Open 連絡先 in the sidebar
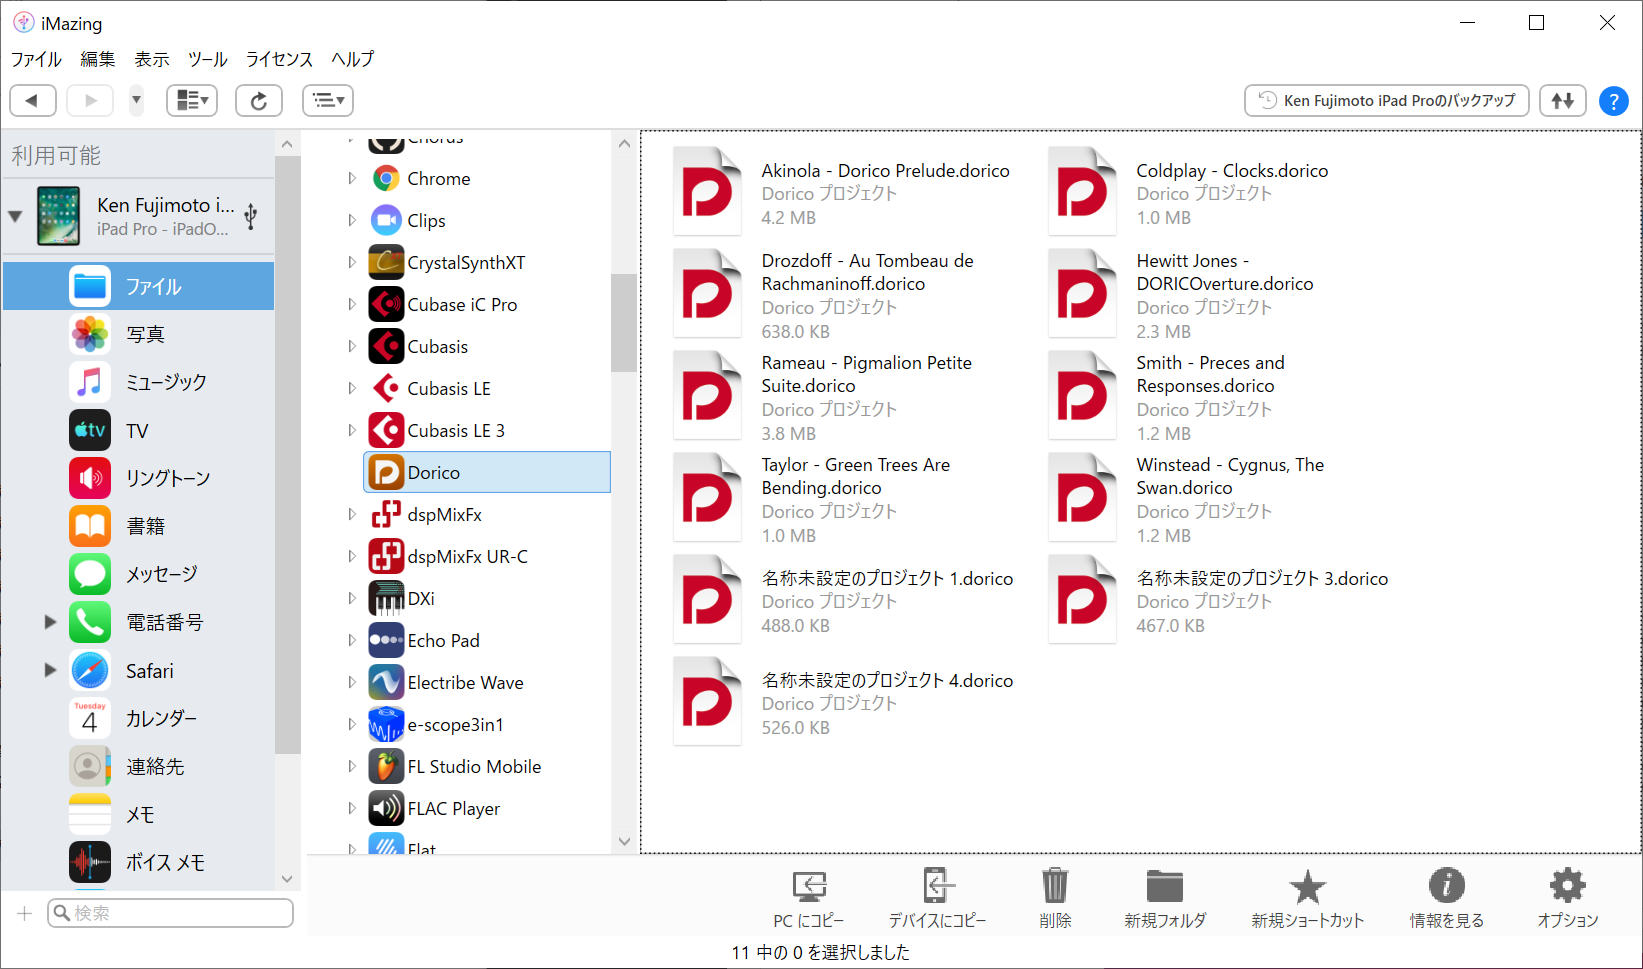 [138, 766]
